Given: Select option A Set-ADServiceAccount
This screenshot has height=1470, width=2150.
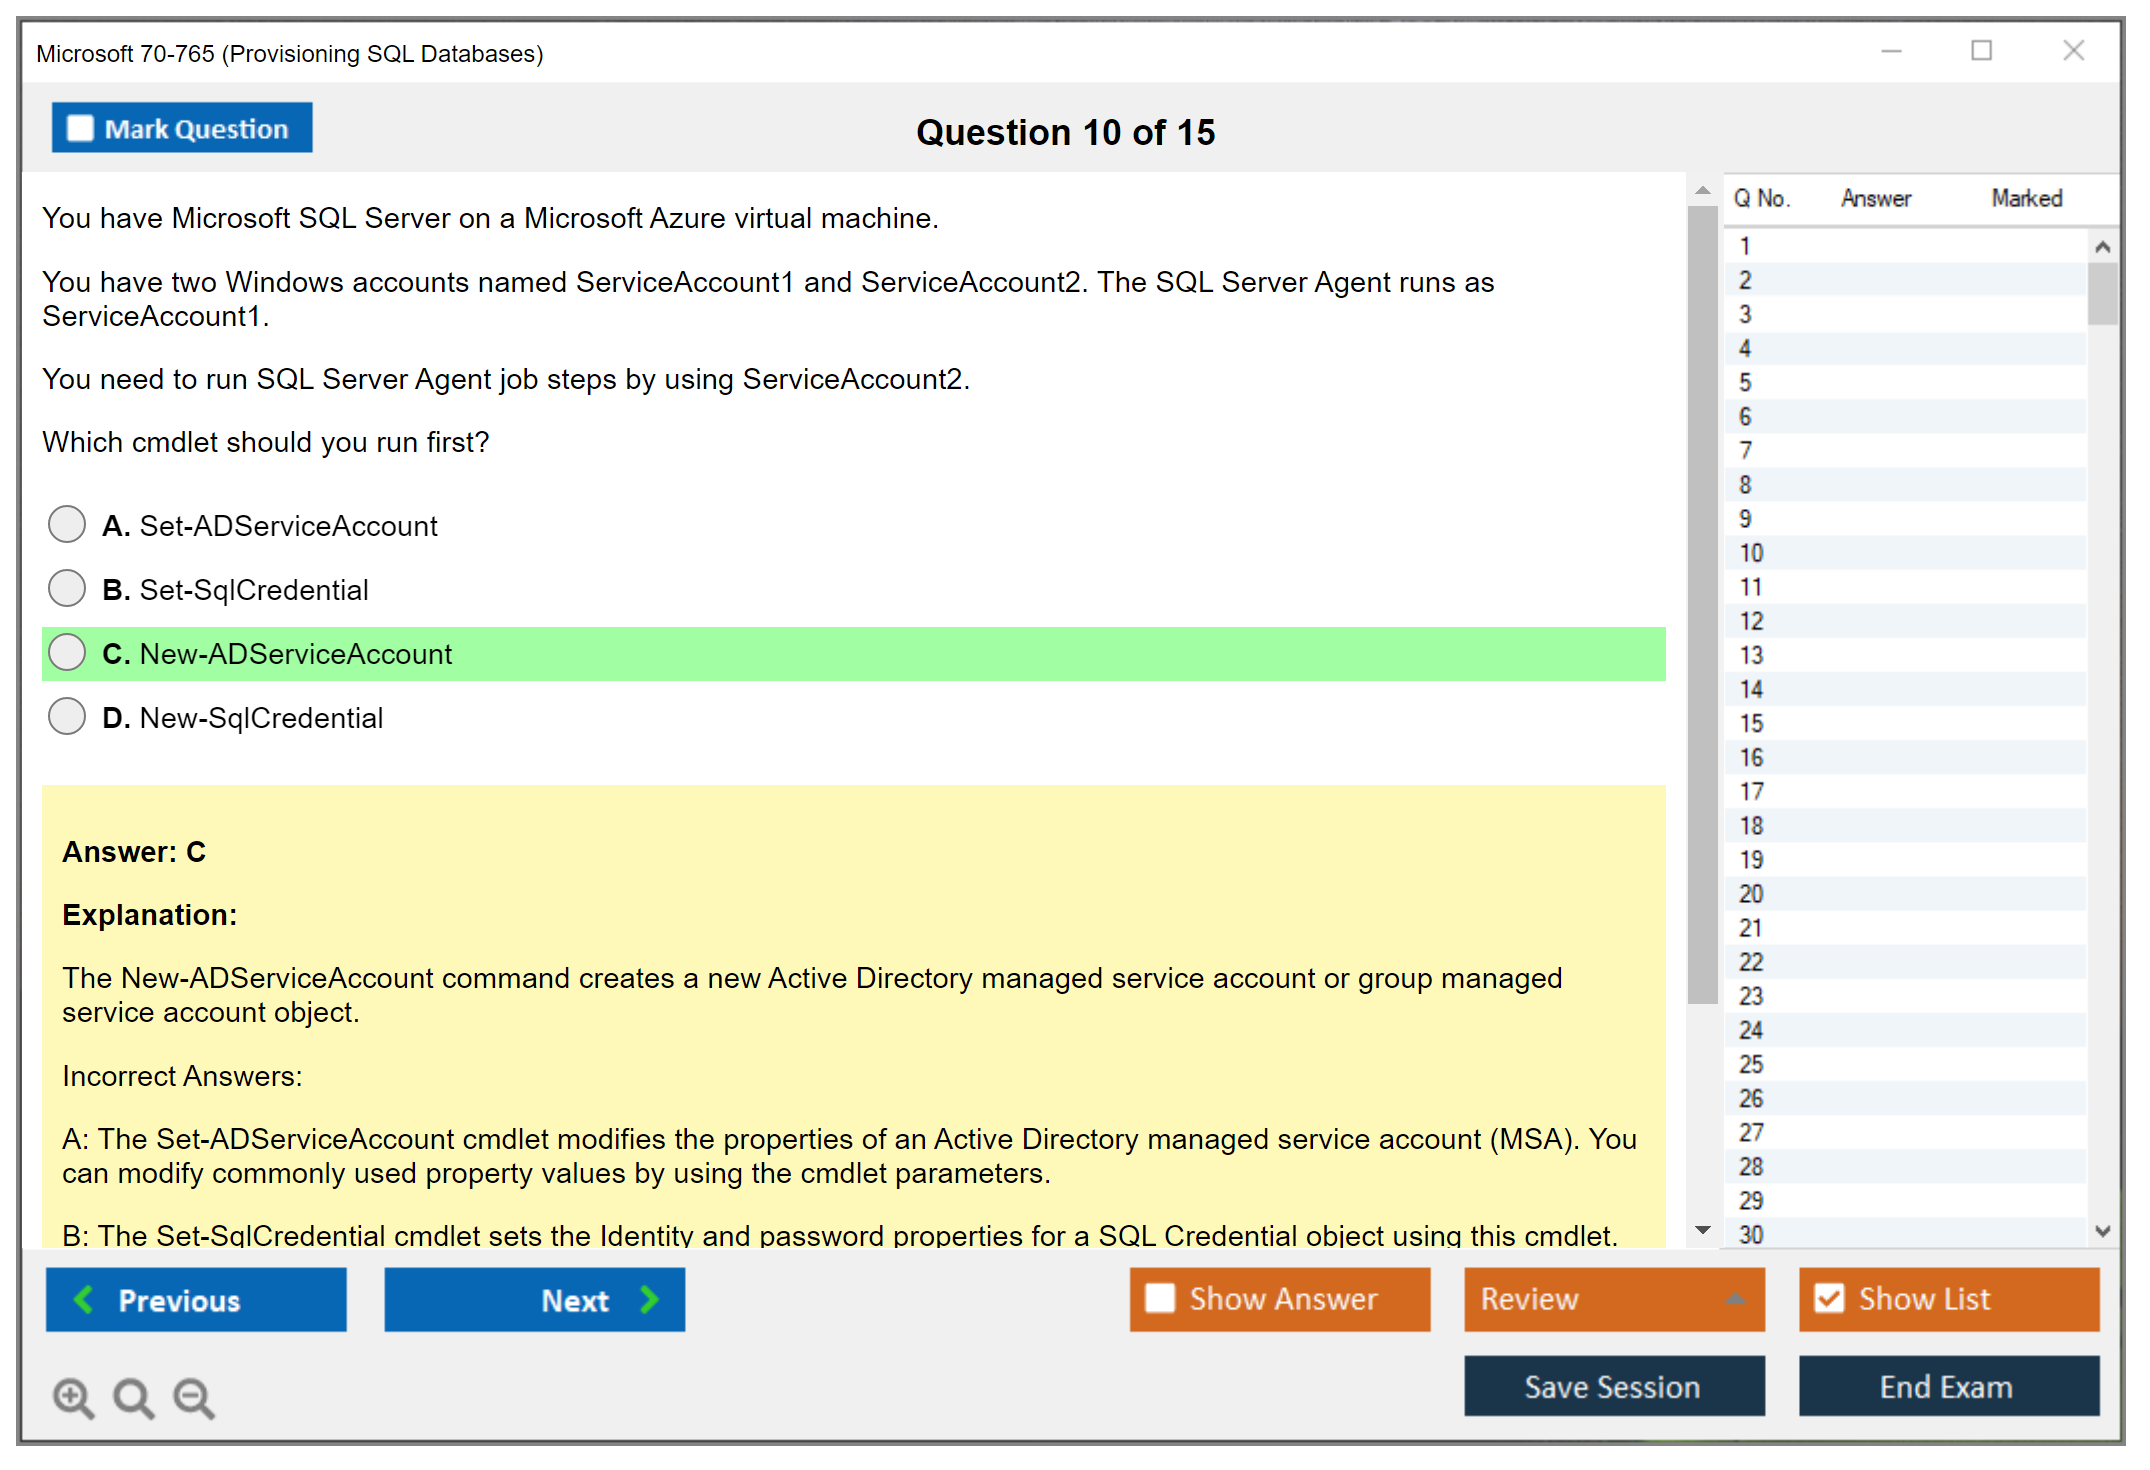Looking at the screenshot, I should point(67,524).
